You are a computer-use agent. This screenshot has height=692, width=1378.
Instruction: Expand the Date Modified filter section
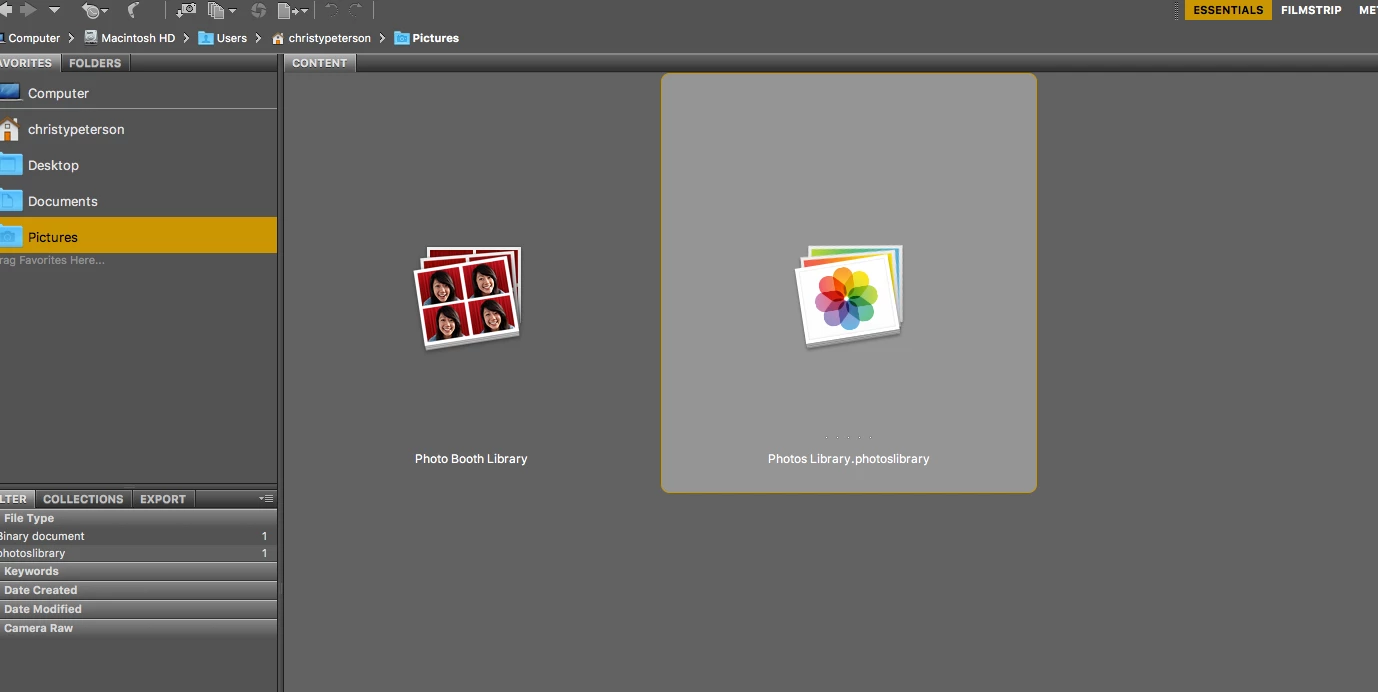[x=138, y=609]
